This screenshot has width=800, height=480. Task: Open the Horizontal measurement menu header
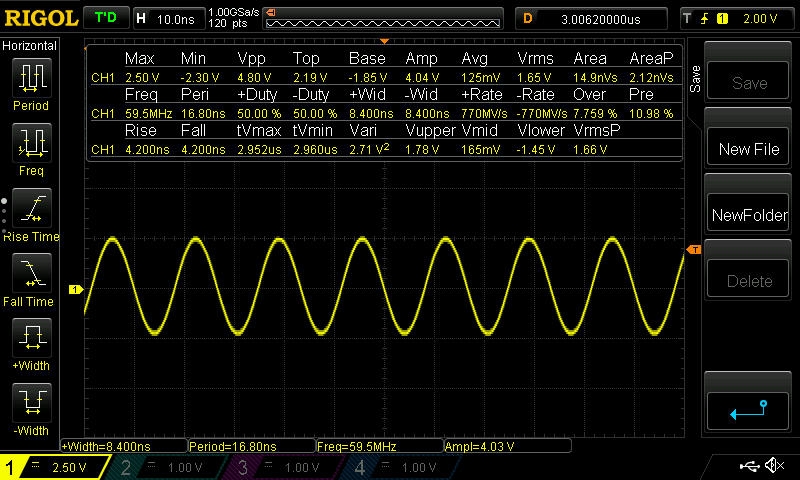pyautogui.click(x=30, y=46)
